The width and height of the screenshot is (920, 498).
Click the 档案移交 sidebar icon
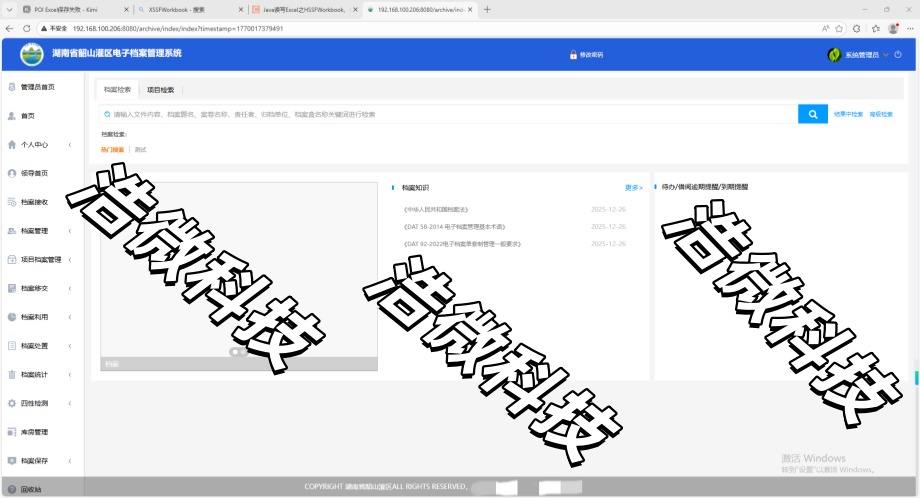12,288
